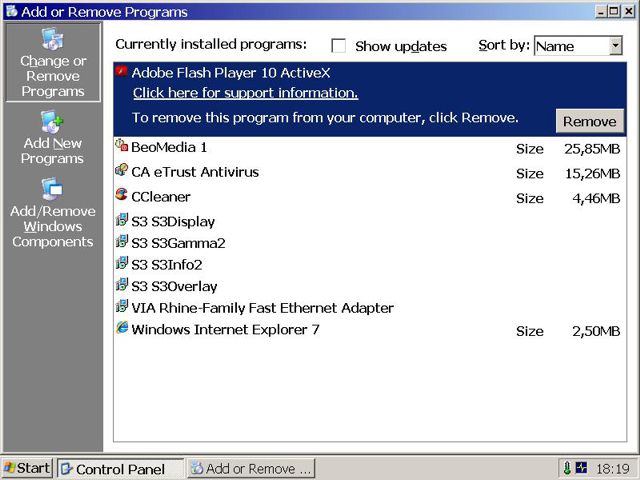Switch to Add or Remove taskbar button
Viewport: 640px width, 480px height.
tap(251, 469)
